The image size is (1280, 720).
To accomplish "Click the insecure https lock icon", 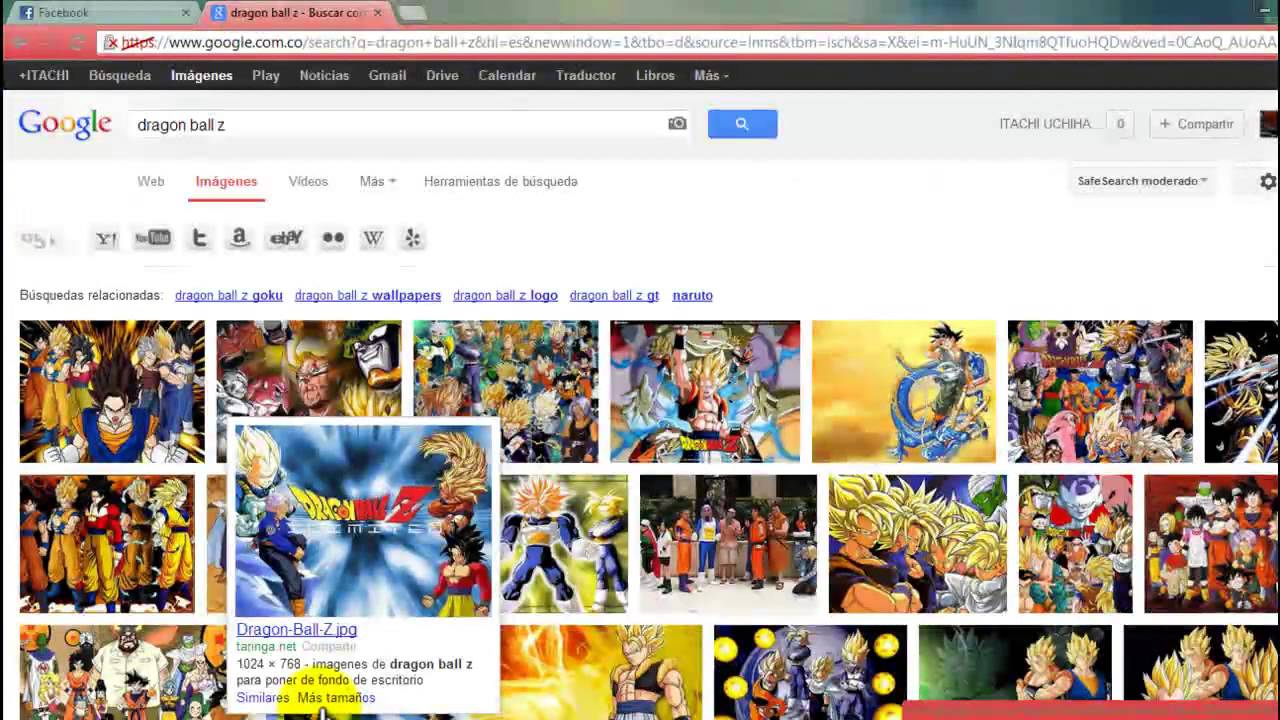I will 111,43.
